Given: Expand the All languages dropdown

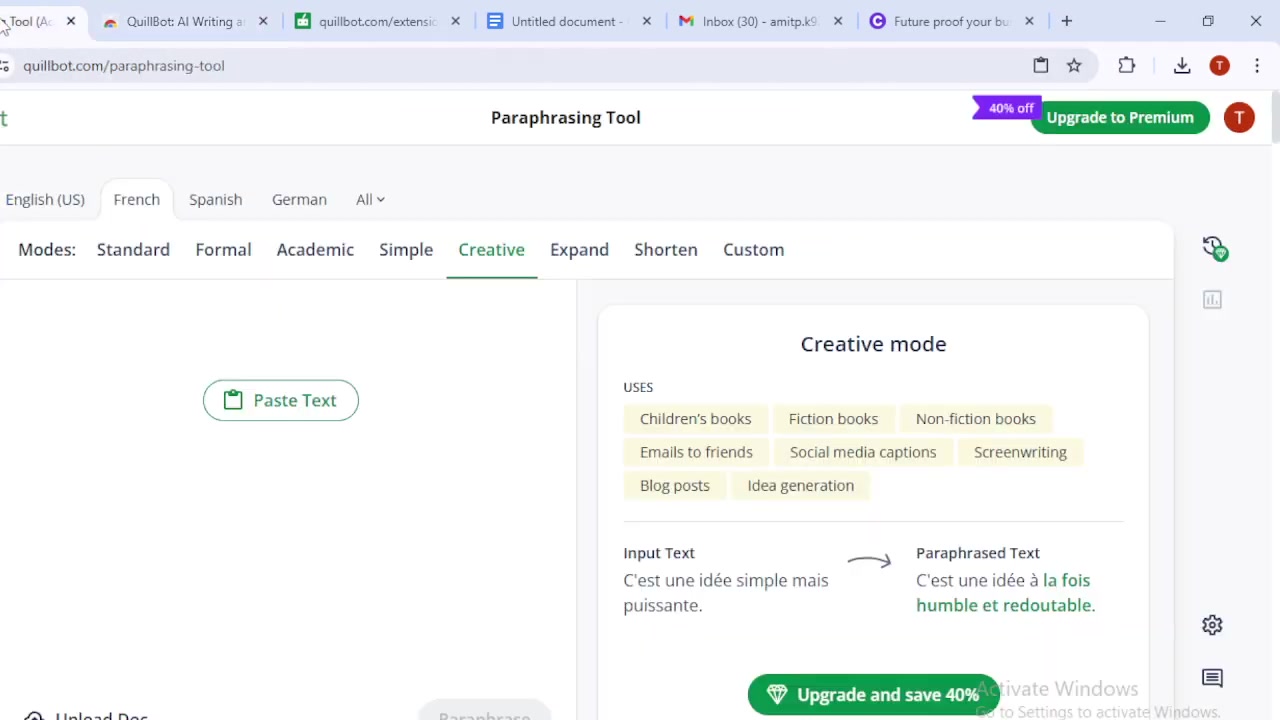Looking at the screenshot, I should pos(370,199).
